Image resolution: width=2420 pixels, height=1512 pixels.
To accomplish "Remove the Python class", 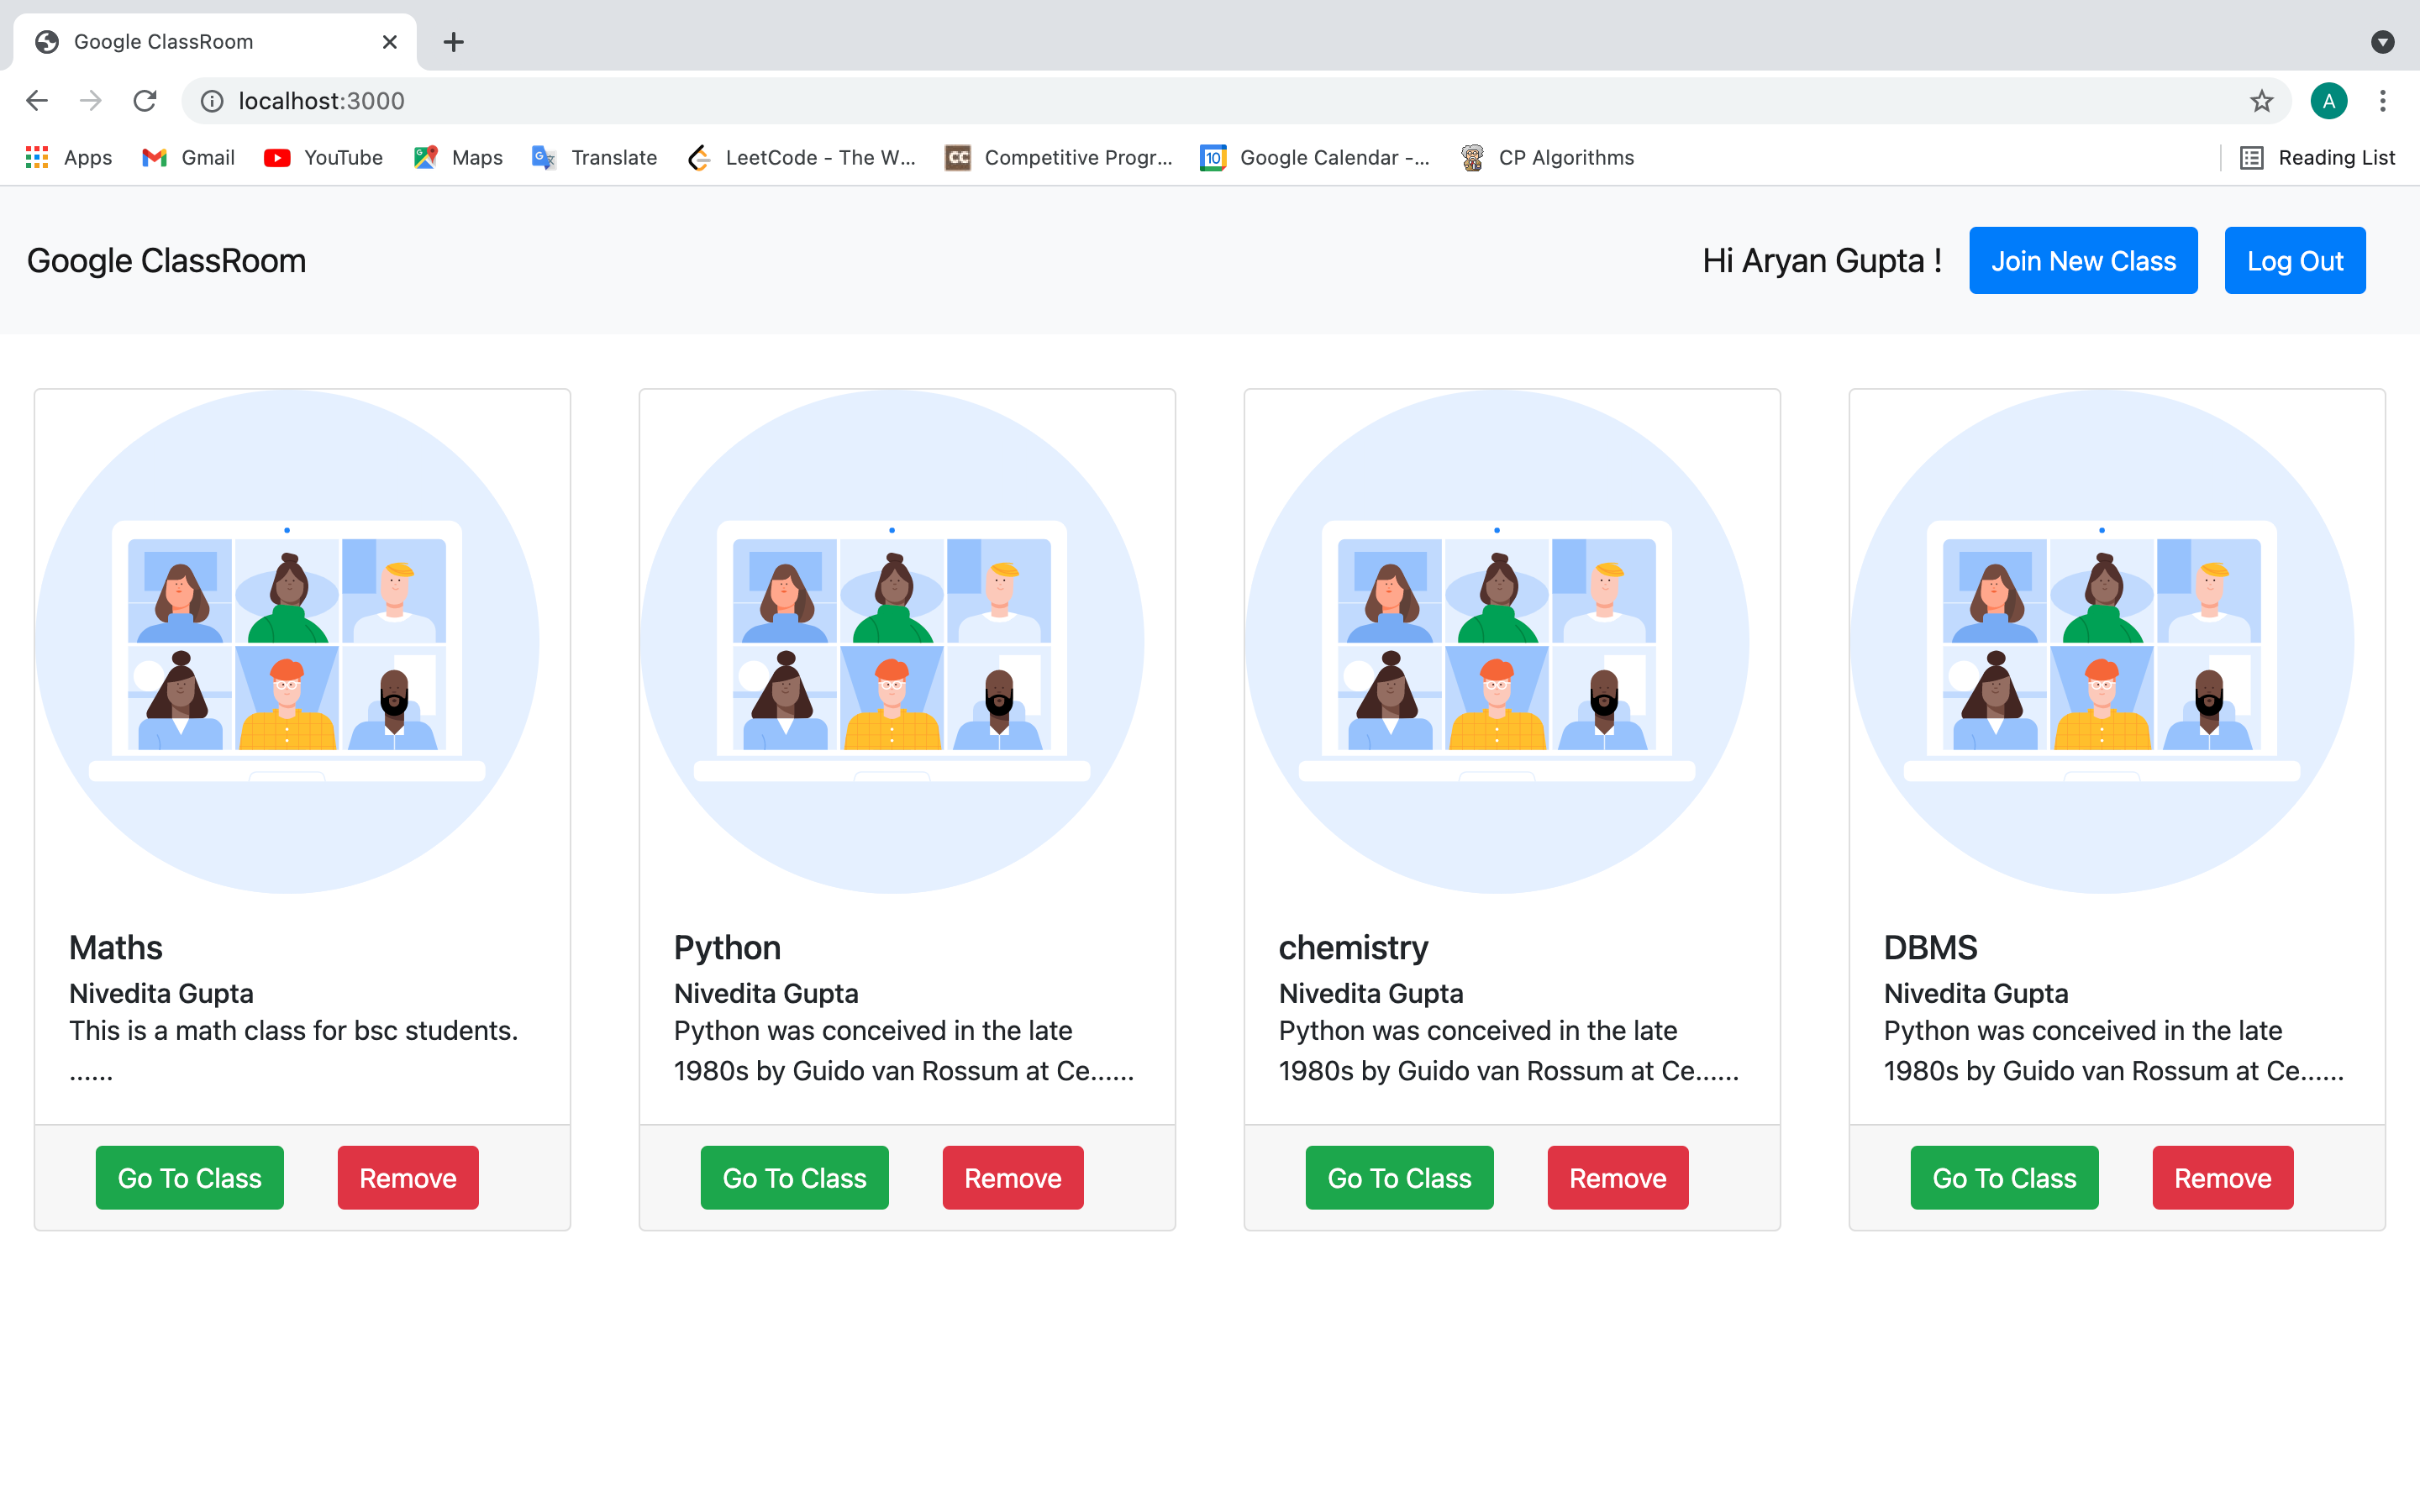I will pos(1012,1178).
